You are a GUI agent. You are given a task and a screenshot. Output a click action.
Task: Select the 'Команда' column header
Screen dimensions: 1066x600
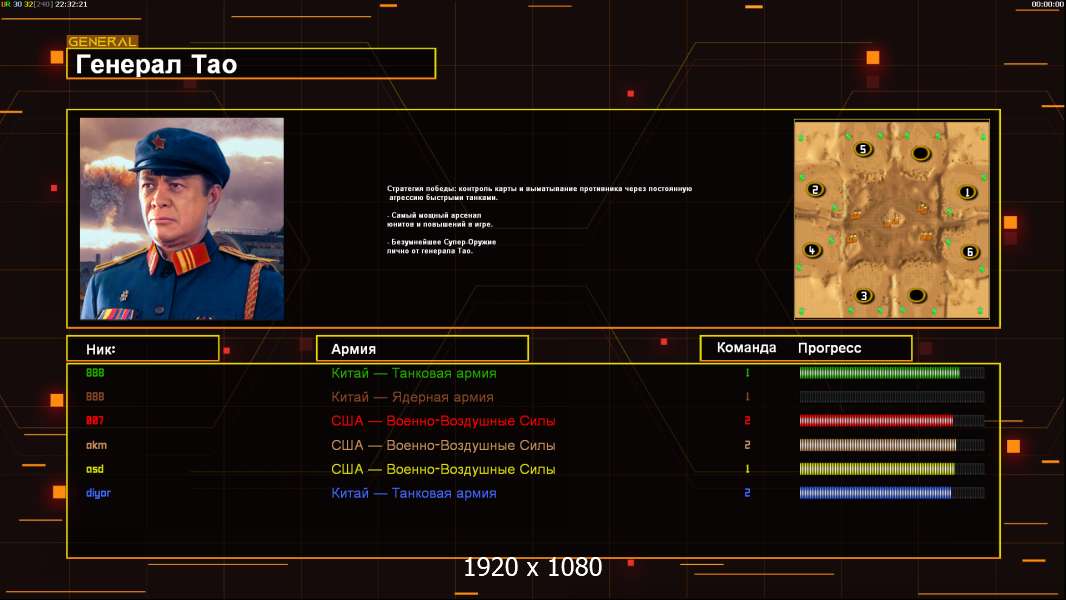[746, 347]
